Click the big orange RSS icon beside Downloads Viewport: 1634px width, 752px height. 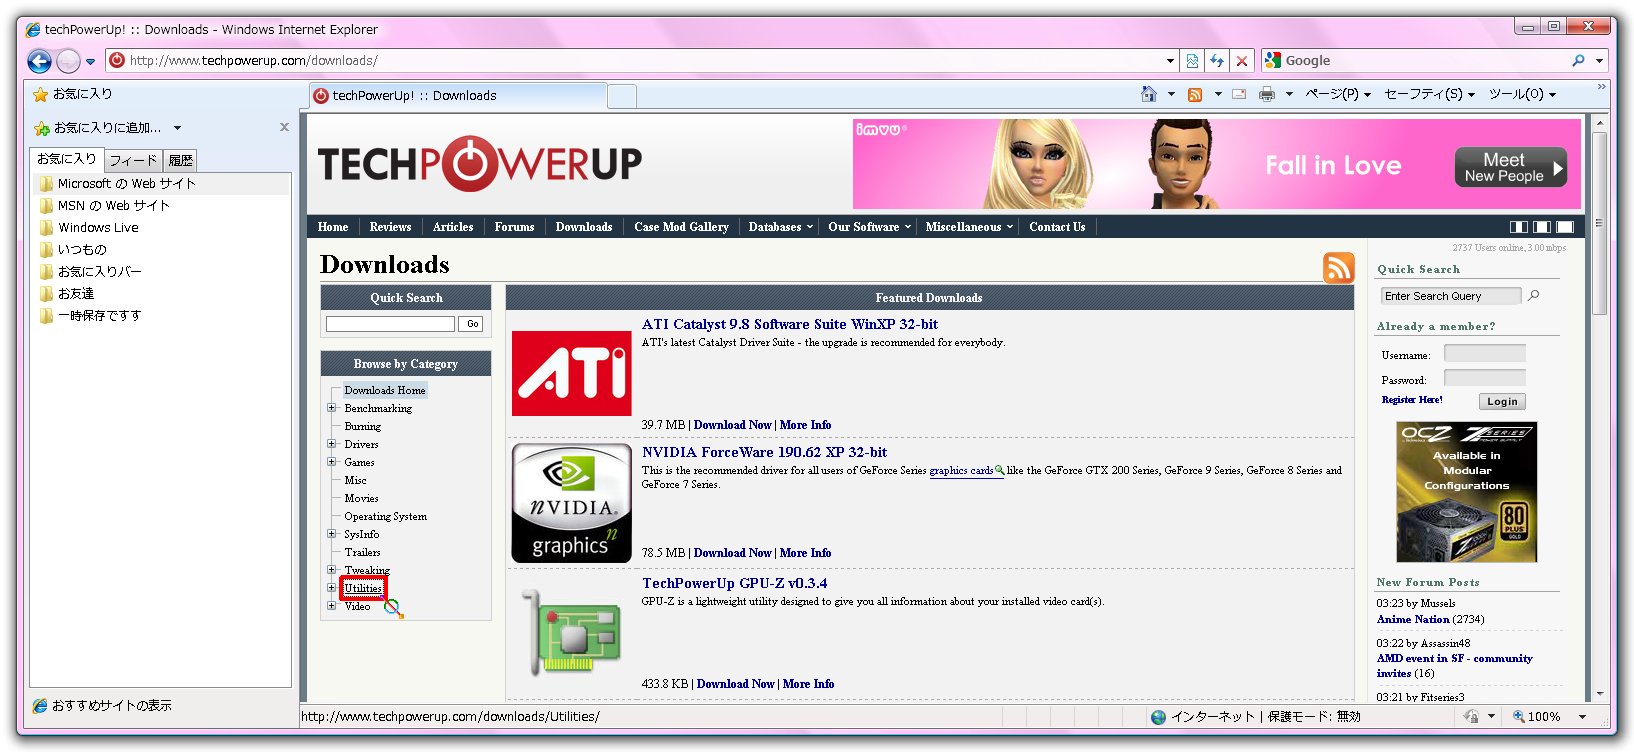coord(1339,267)
